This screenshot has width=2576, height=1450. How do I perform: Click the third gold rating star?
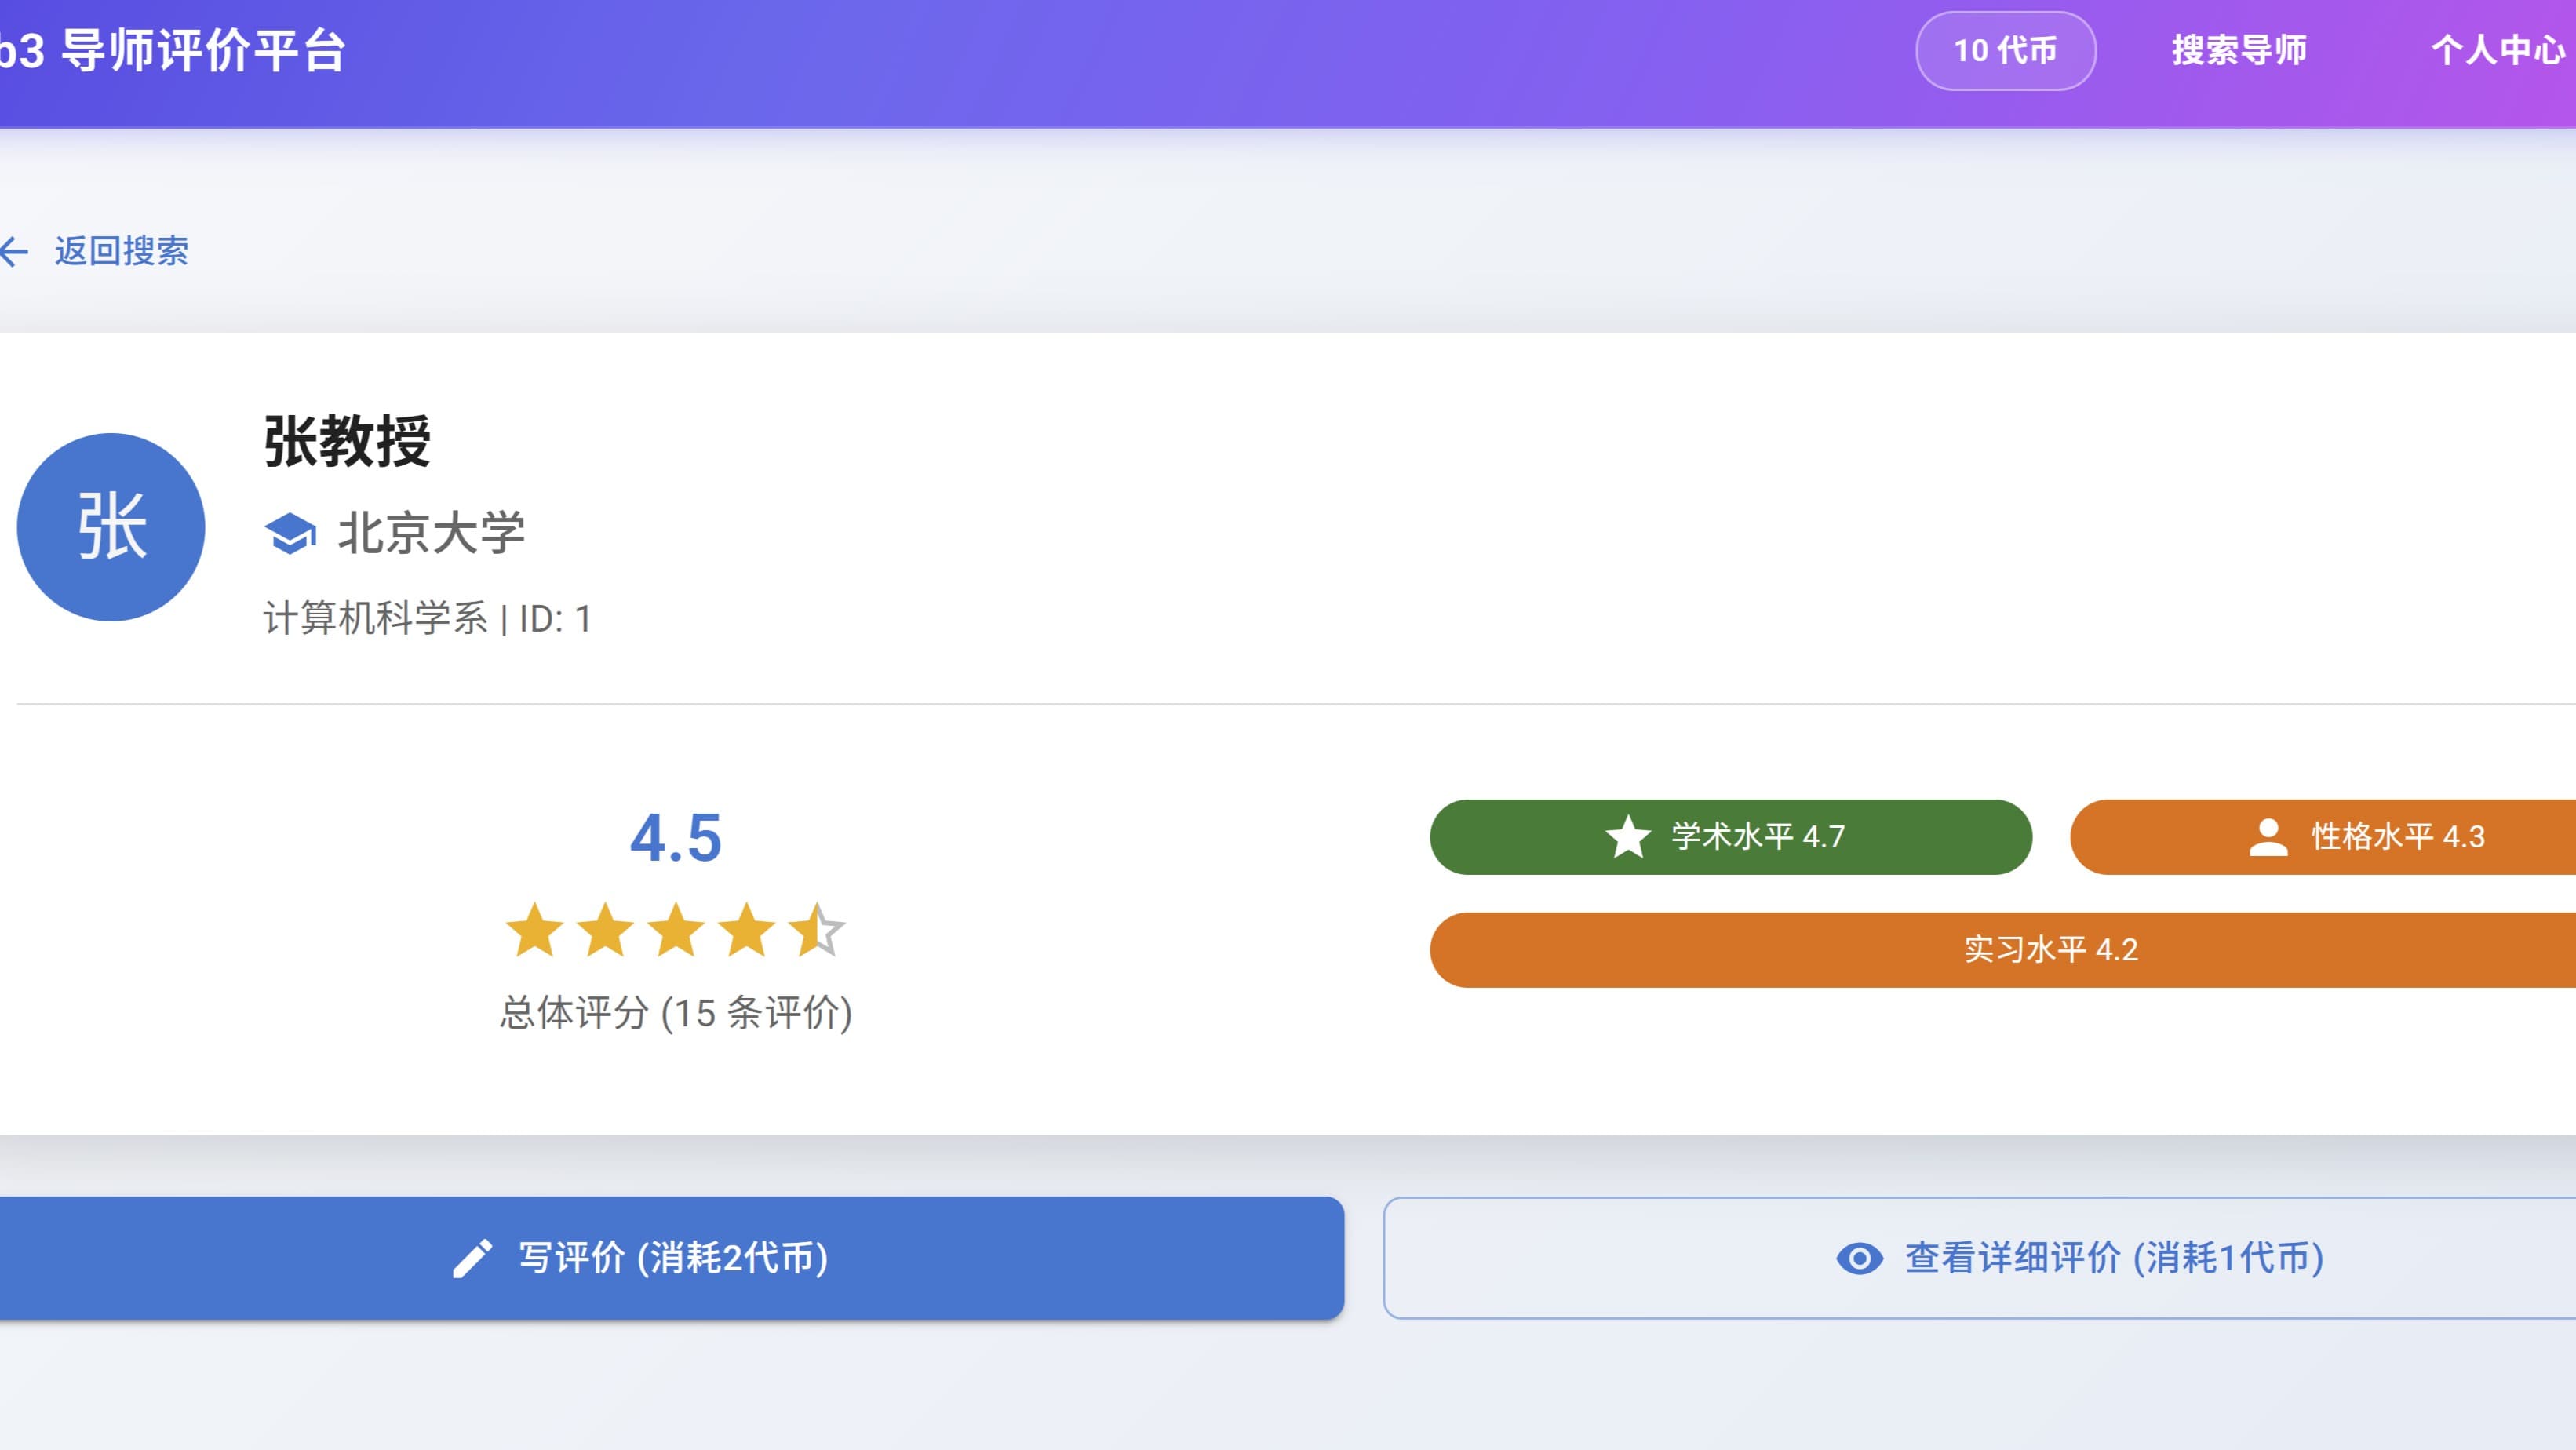(x=676, y=930)
